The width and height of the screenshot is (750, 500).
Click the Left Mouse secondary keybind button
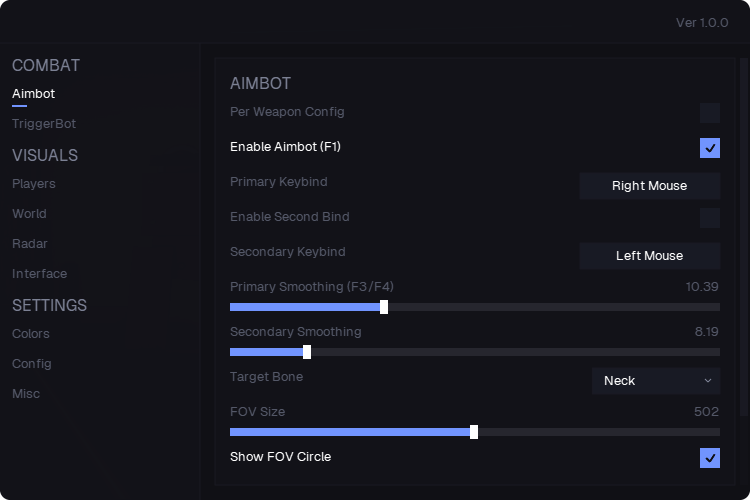[x=650, y=256]
